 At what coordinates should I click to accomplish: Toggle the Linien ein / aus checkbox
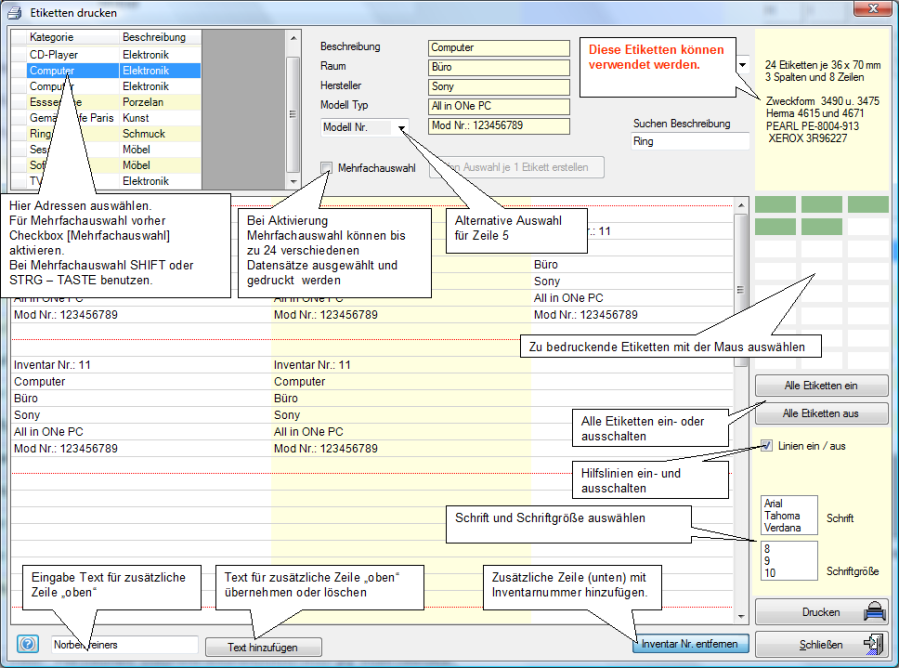[766, 446]
